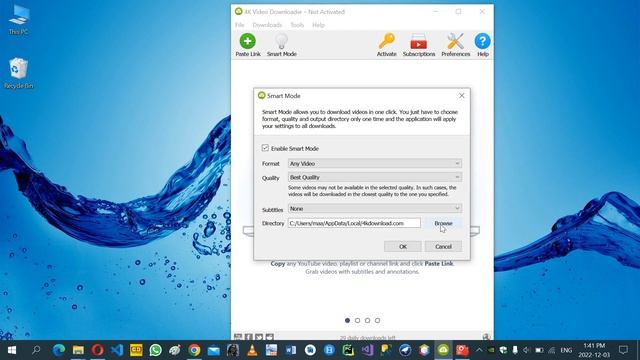640x360 pixels.
Task: Open the Subtitles dropdown showing None
Action: click(x=375, y=209)
